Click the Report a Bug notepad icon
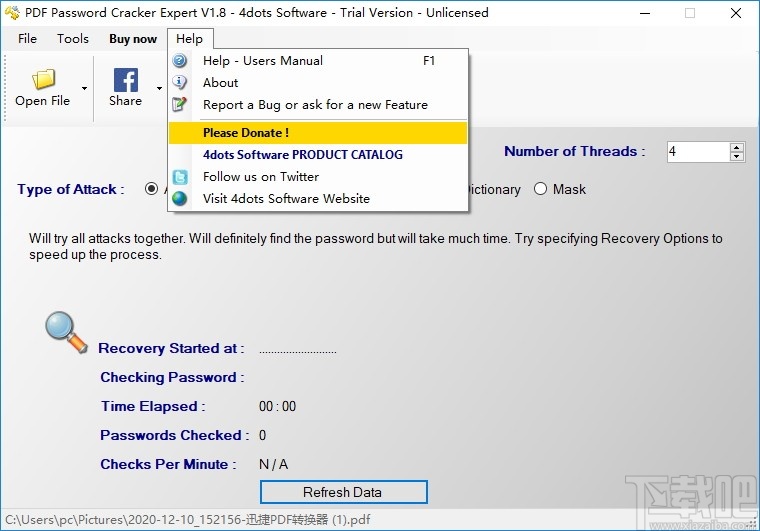This screenshot has width=760, height=531. coord(180,104)
